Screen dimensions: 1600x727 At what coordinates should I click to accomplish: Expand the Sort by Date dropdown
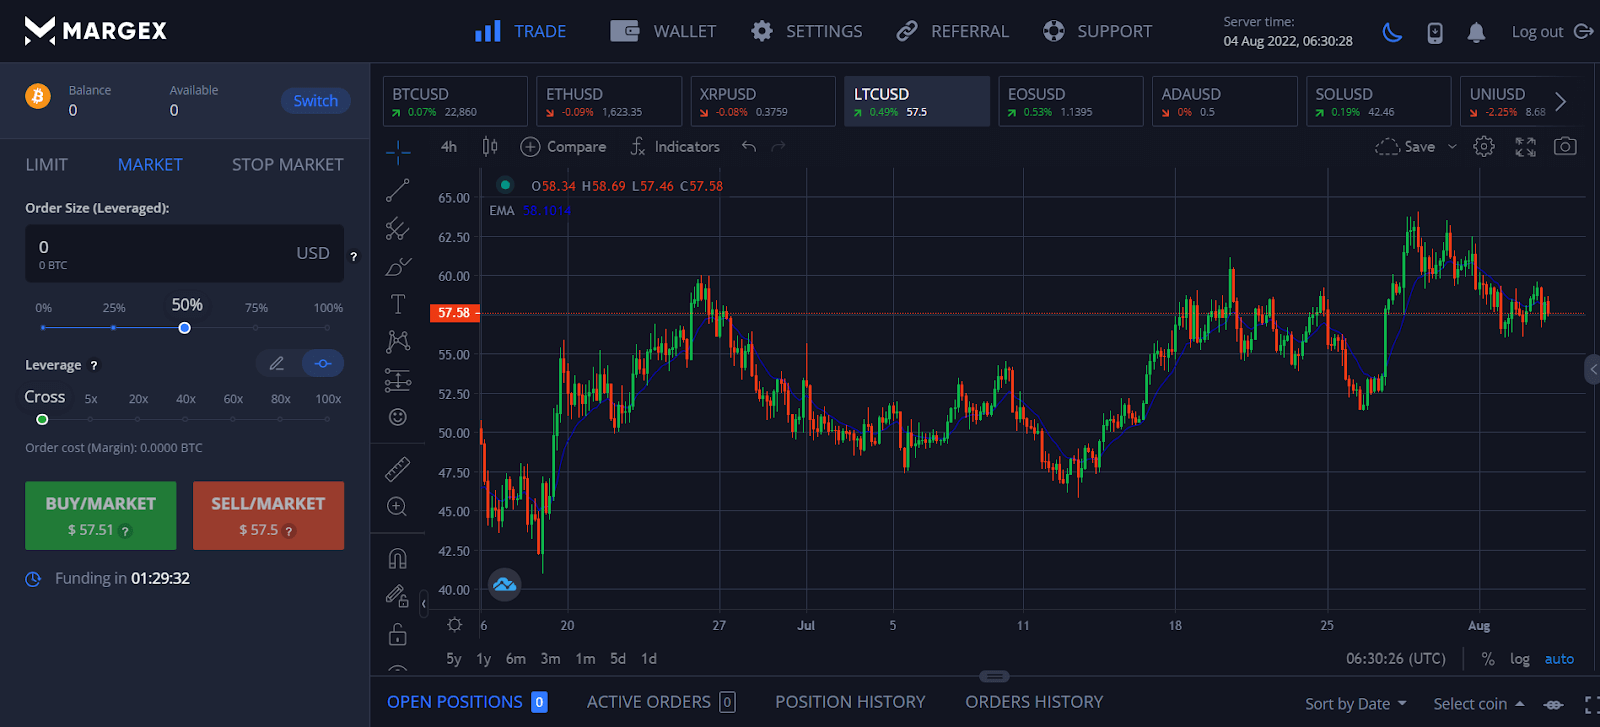tap(1356, 704)
